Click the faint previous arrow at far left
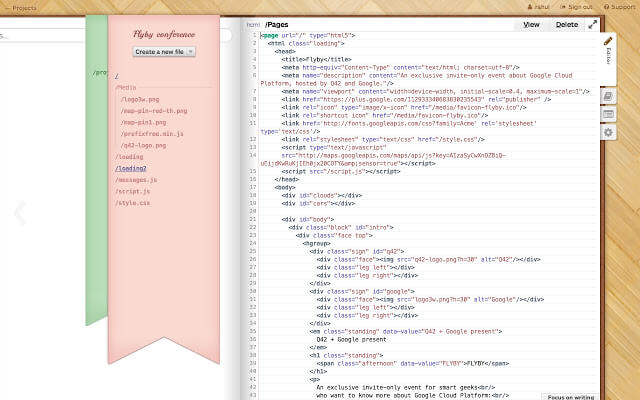The width and height of the screenshot is (640, 400). (x=20, y=212)
